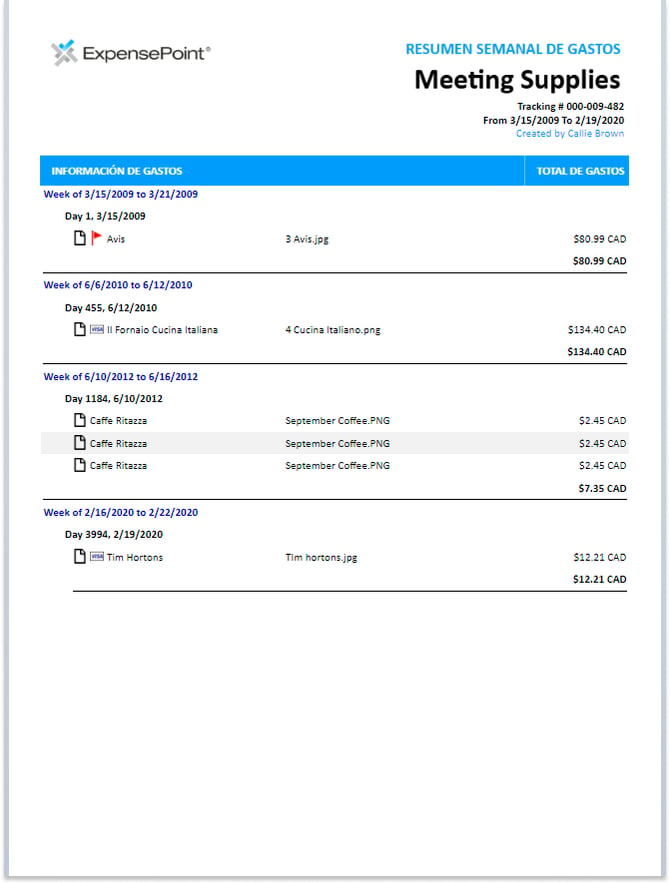Click the 'RESUMEN SEMANAL DE GASTOS' title

(513, 49)
